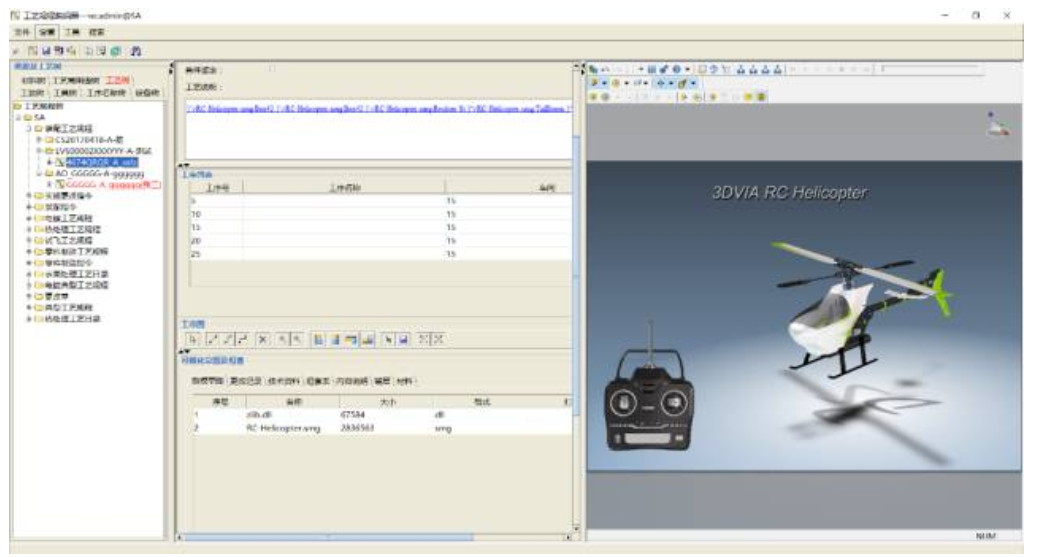Screen dimensions: 1037x557
Task: Click the first yellow icon in viewer's third row
Action: point(593,97)
